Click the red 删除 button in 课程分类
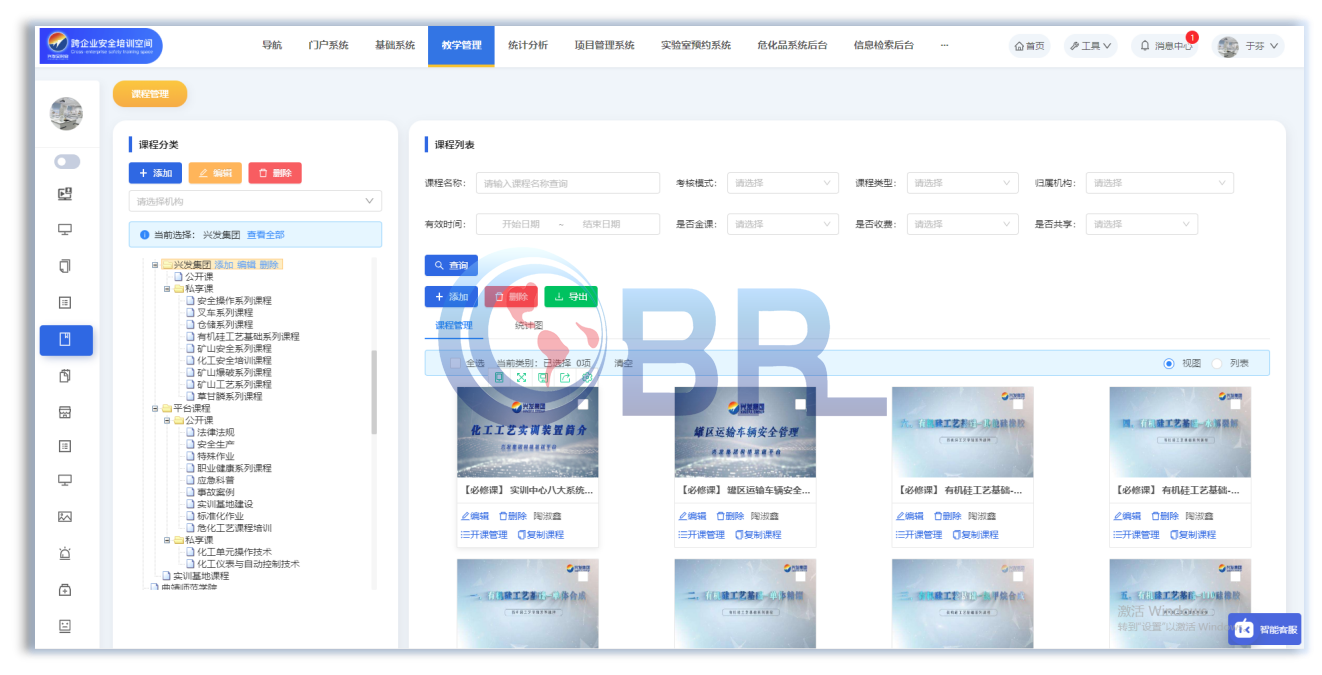The width and height of the screenshot is (1322, 675). 275,173
